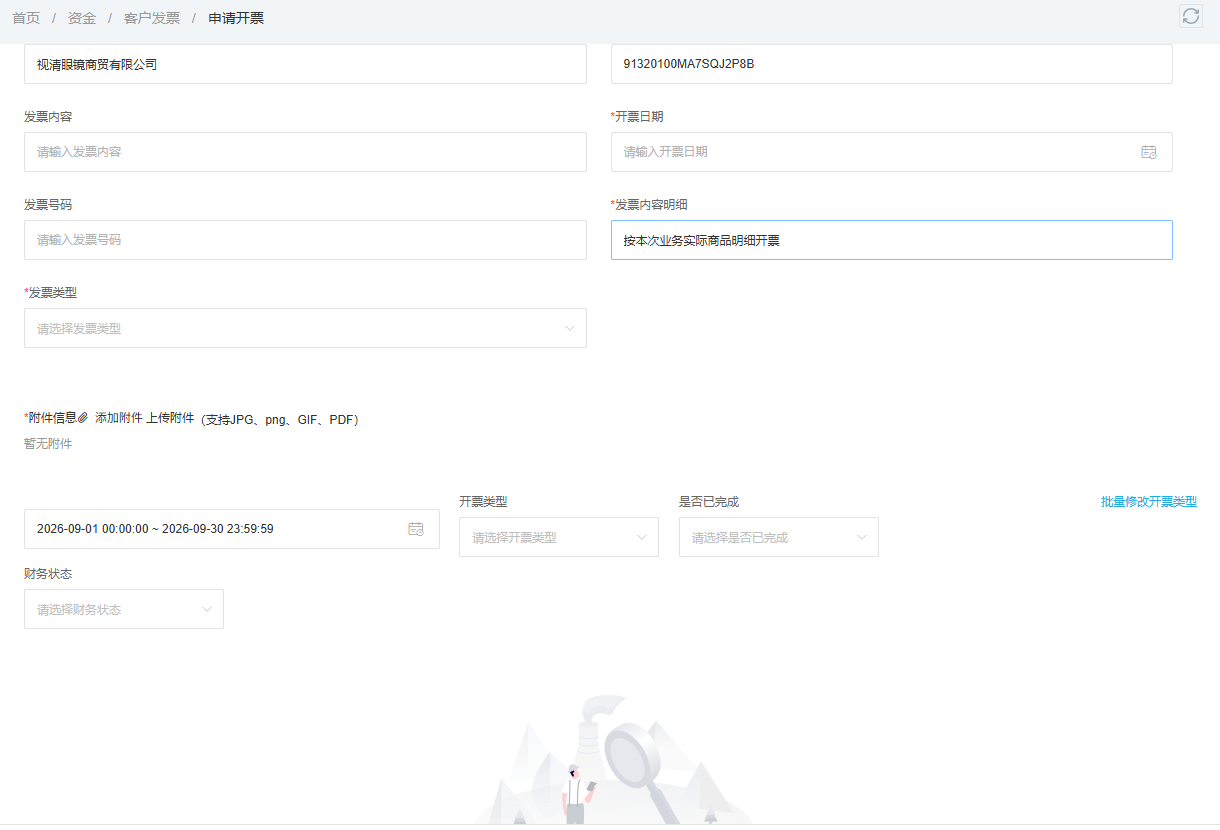Open the 开票类型 dropdown
Screen dimensions: 1220x830
pyautogui.click(x=558, y=537)
